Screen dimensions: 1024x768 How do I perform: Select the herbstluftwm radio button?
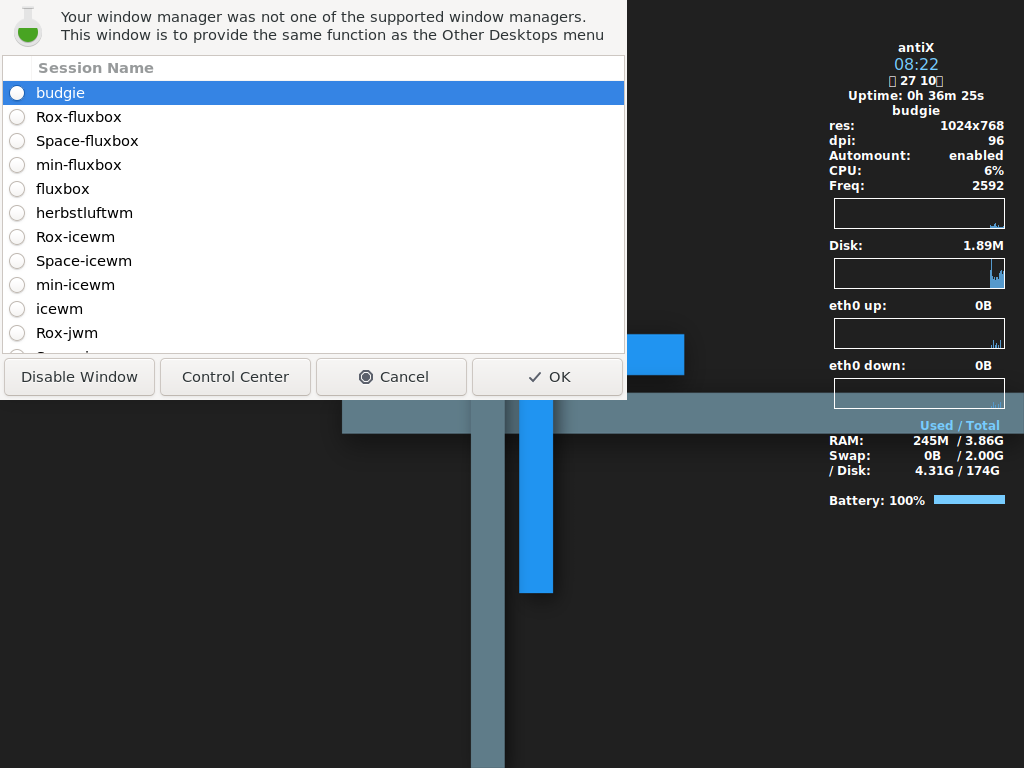[18, 214]
